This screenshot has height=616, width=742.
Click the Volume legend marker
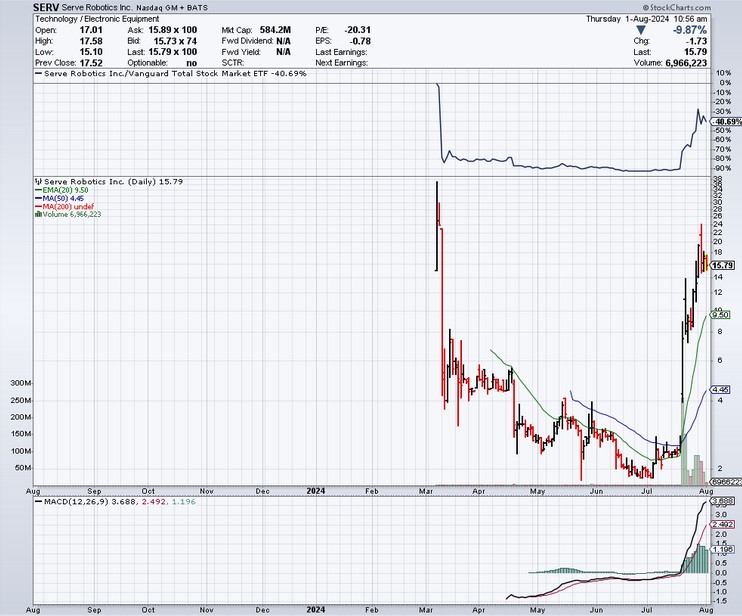point(37,214)
